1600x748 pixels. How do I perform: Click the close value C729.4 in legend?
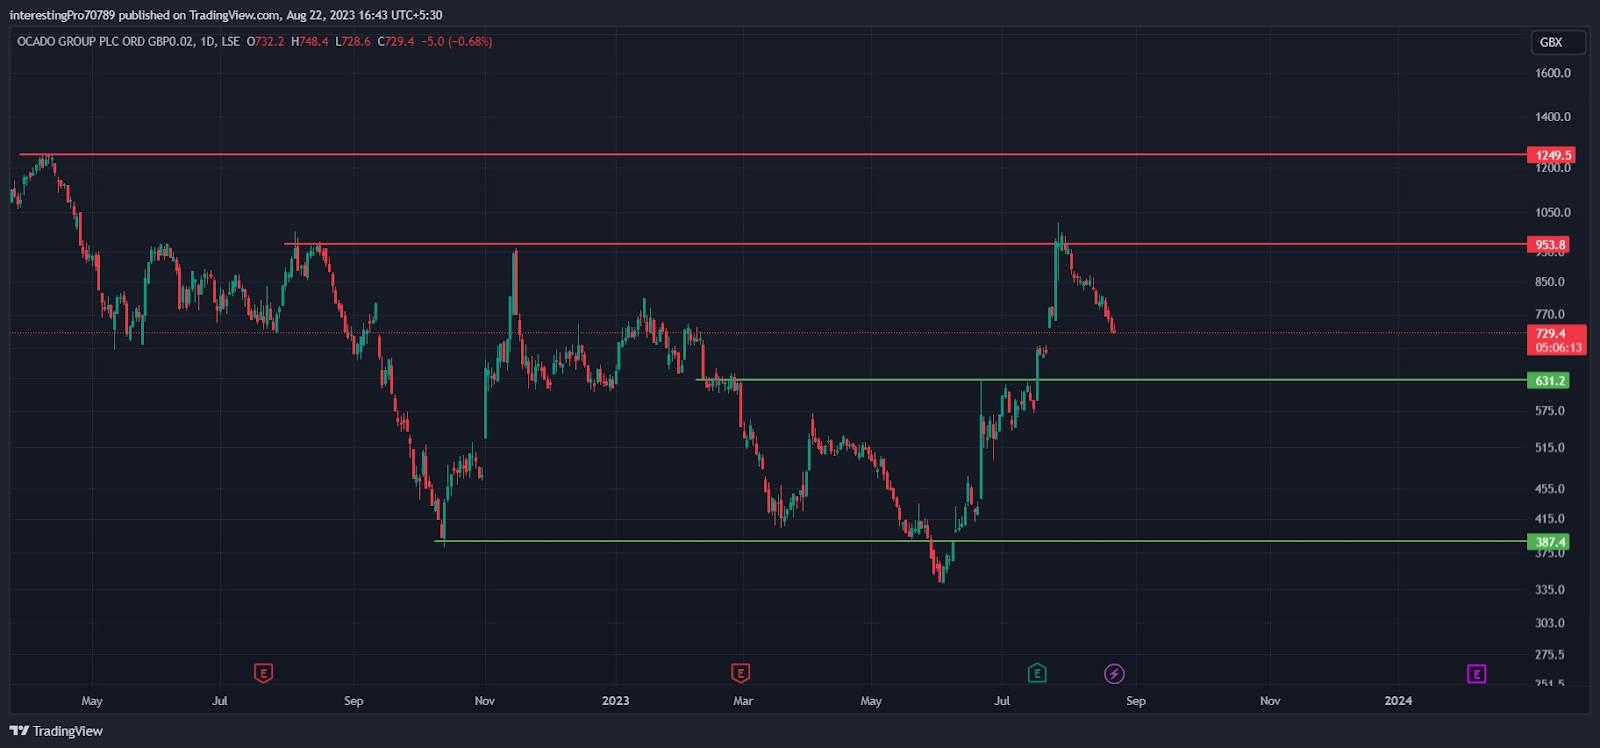396,42
